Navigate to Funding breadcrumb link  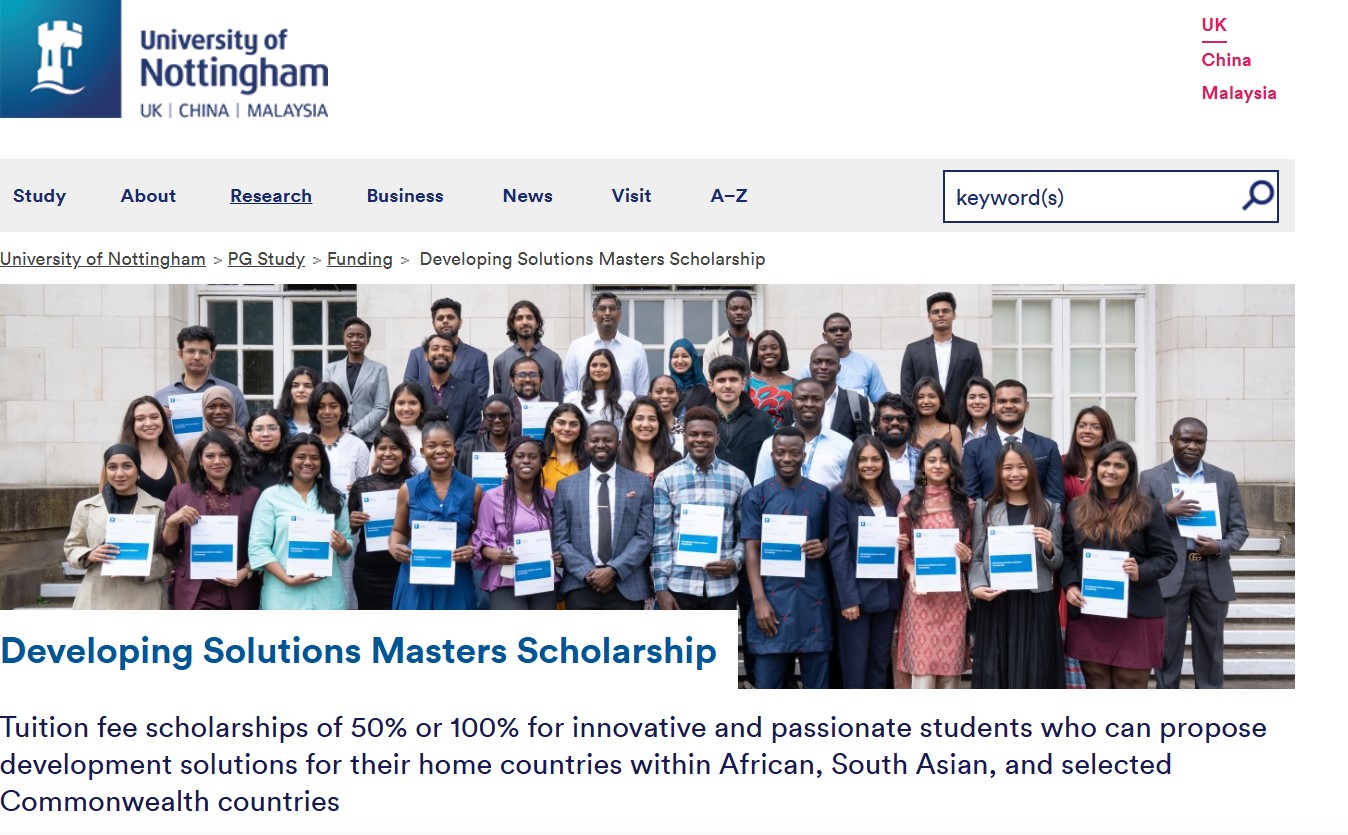[359, 259]
